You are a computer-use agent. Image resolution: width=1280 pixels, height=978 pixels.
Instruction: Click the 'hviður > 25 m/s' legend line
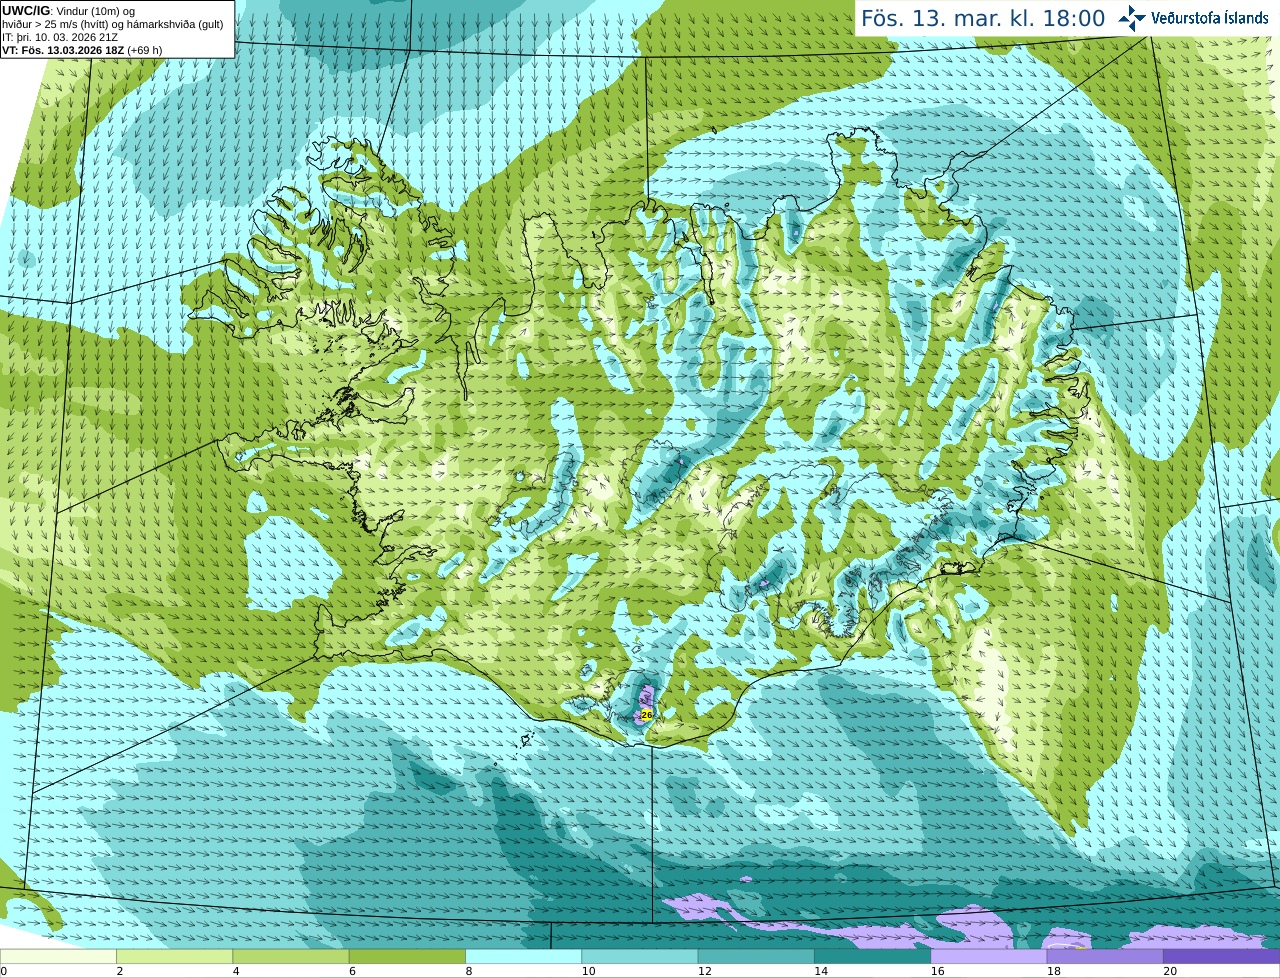tap(113, 24)
